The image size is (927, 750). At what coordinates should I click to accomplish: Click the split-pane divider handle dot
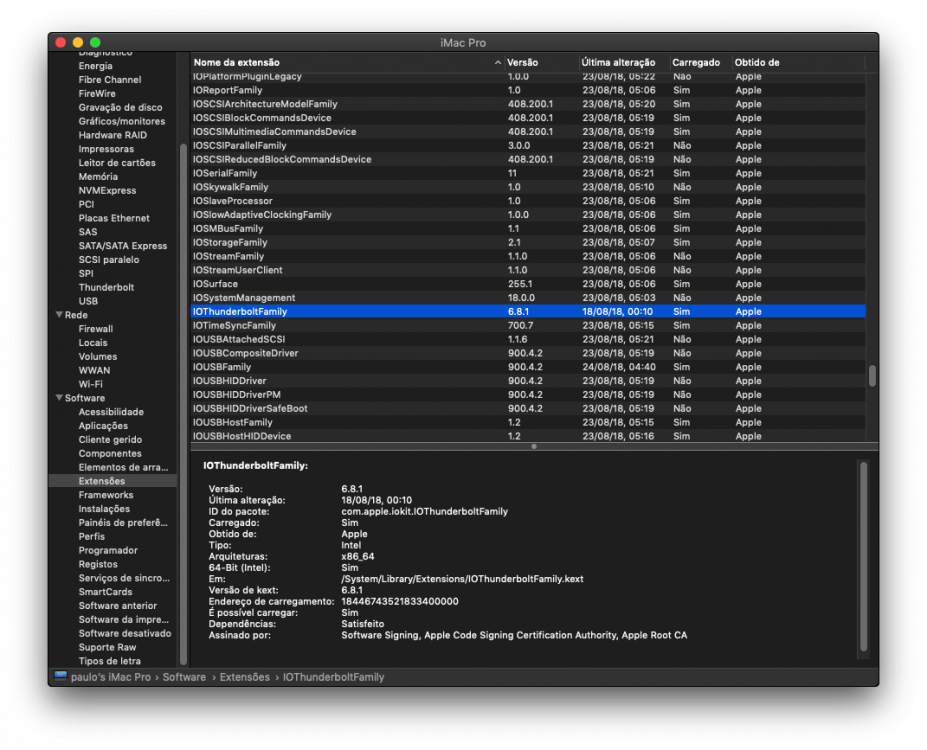pyautogui.click(x=534, y=447)
